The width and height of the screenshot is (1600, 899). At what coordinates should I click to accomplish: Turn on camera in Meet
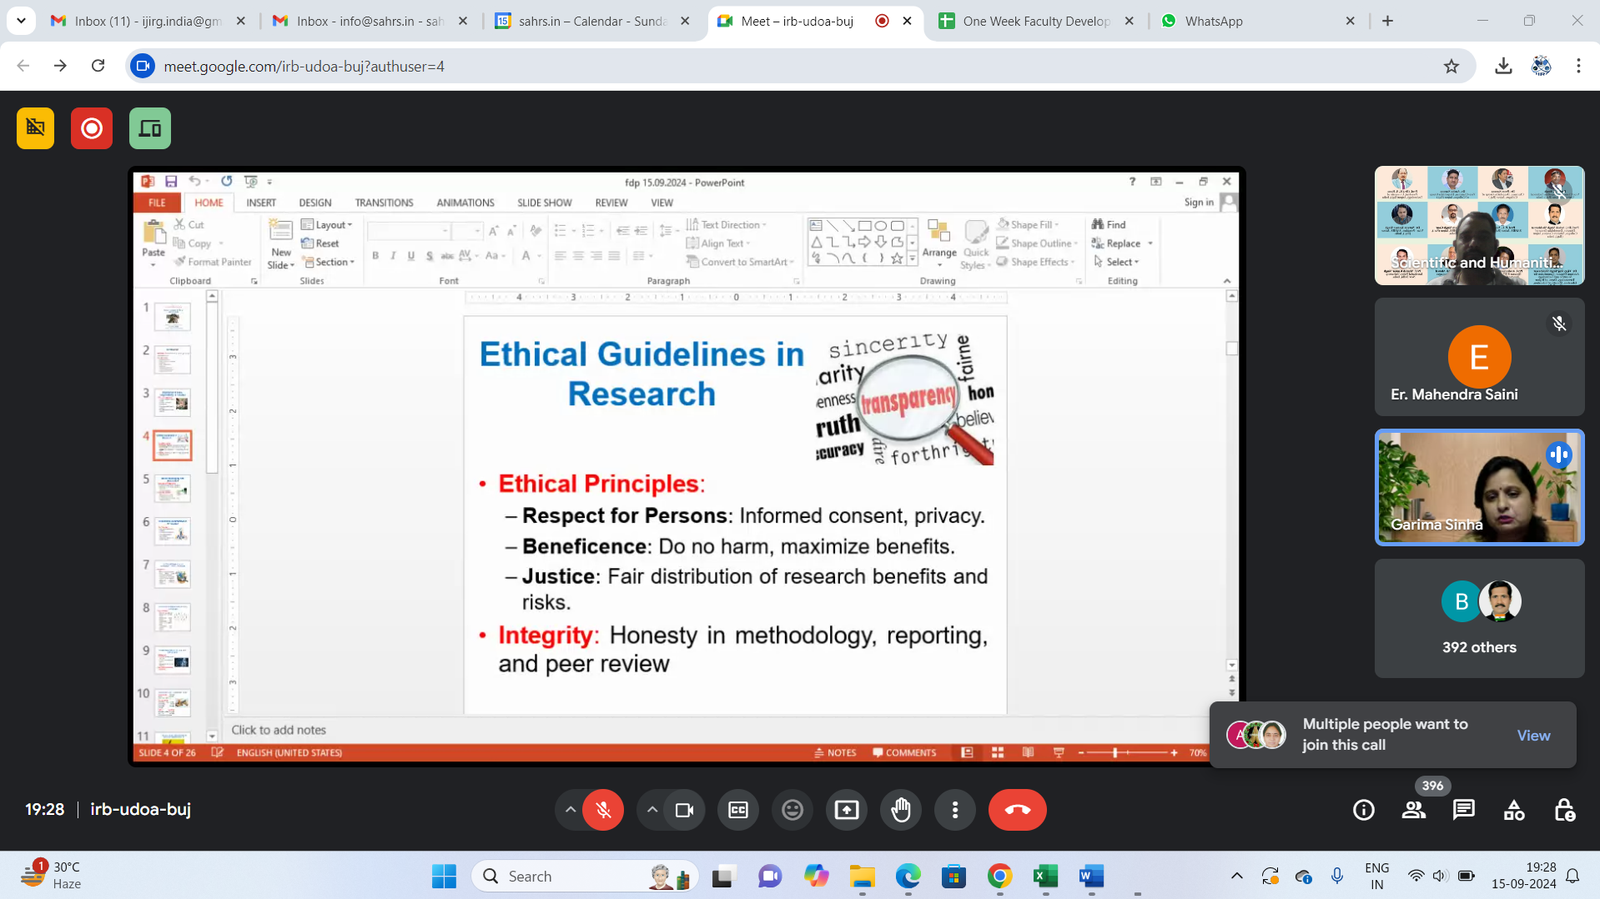(x=684, y=810)
